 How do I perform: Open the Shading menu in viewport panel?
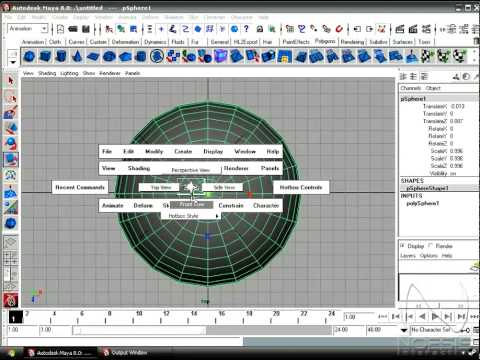(47, 73)
